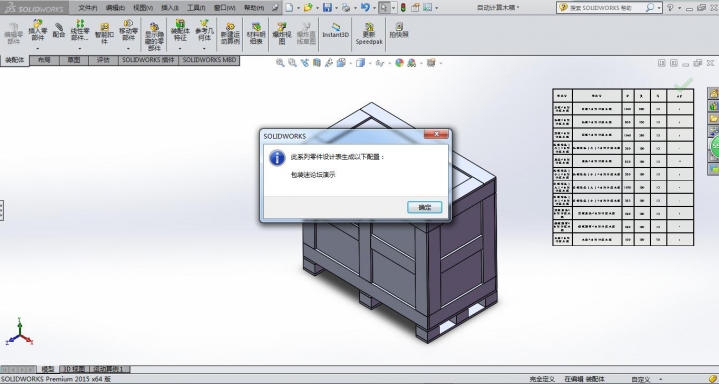
Task: Expand the 装配体特征 dropdown arrow
Action: point(180,48)
